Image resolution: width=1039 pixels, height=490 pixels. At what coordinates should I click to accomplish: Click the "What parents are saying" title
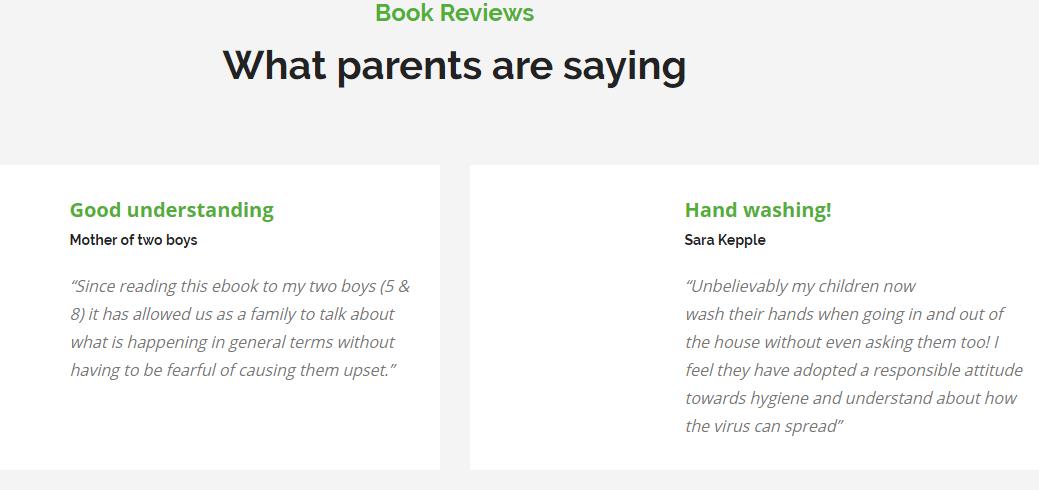(x=454, y=66)
